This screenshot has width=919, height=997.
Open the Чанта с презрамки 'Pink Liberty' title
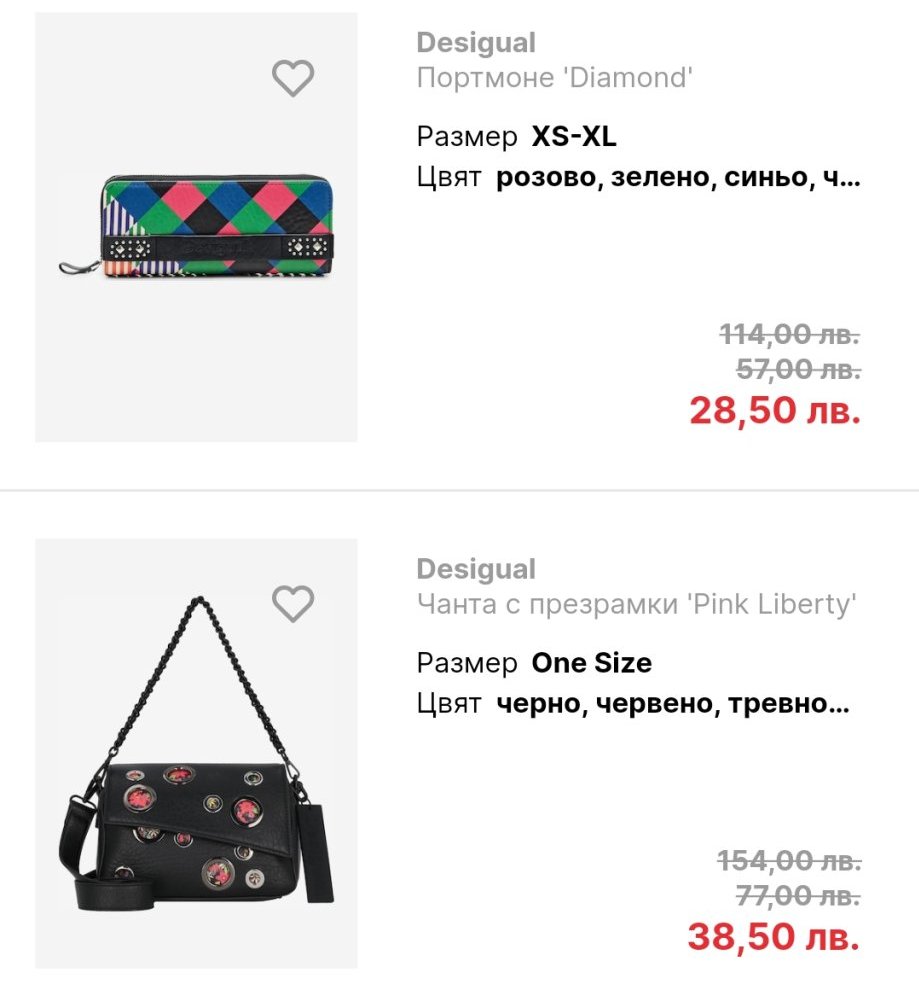click(636, 604)
